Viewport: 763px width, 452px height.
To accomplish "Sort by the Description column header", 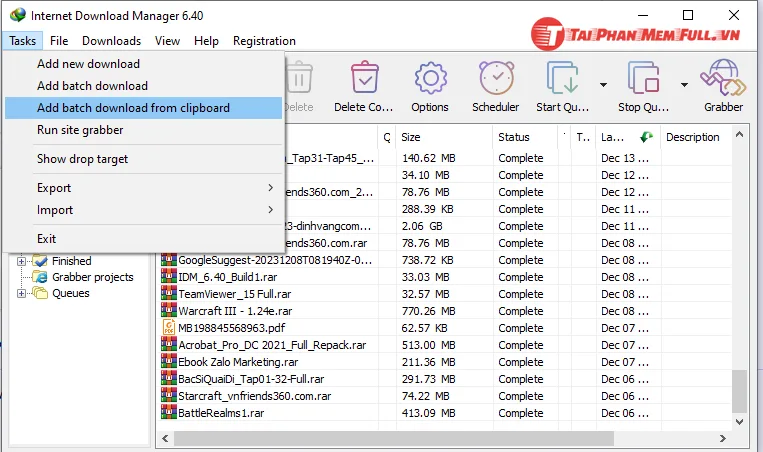I will (696, 137).
